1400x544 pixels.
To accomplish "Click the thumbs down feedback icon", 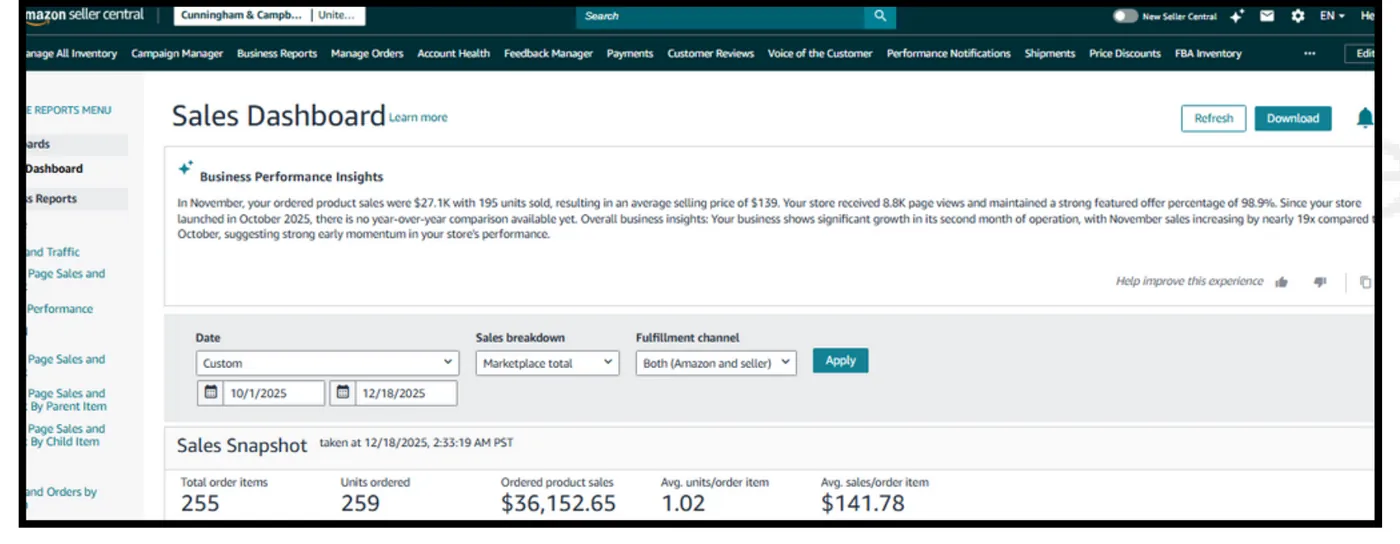I will click(x=1320, y=282).
